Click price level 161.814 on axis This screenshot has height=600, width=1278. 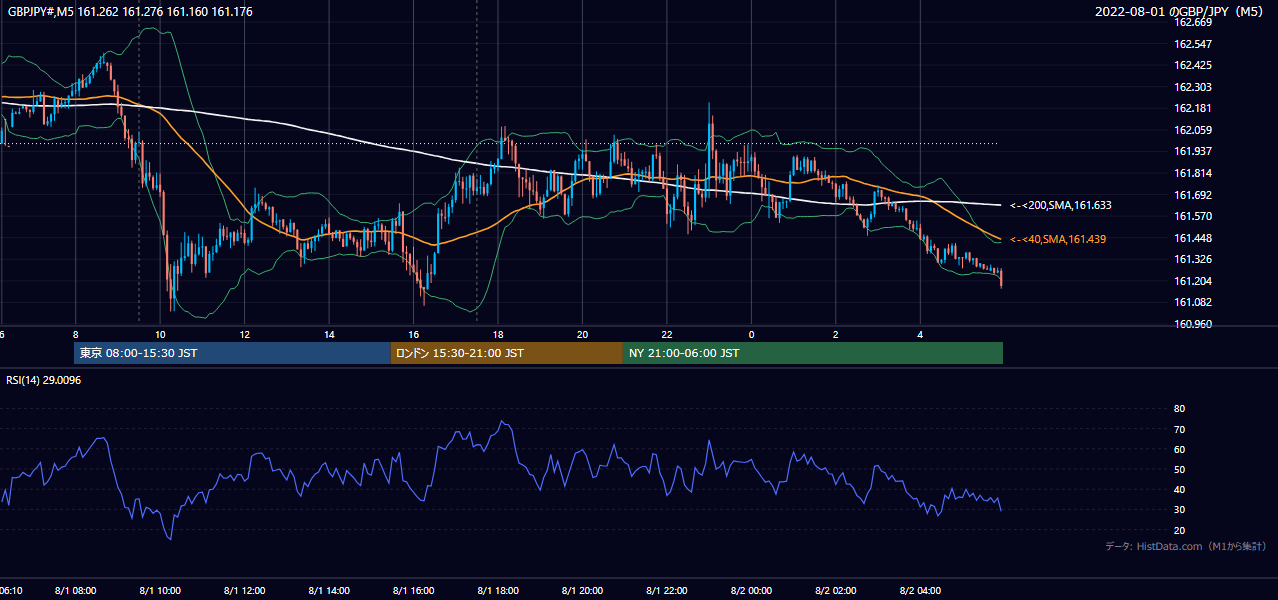coord(1193,174)
